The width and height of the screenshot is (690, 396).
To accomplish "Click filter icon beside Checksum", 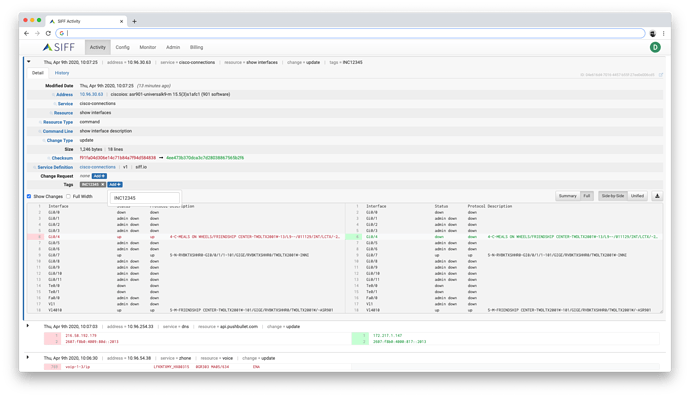I will [x=48, y=158].
